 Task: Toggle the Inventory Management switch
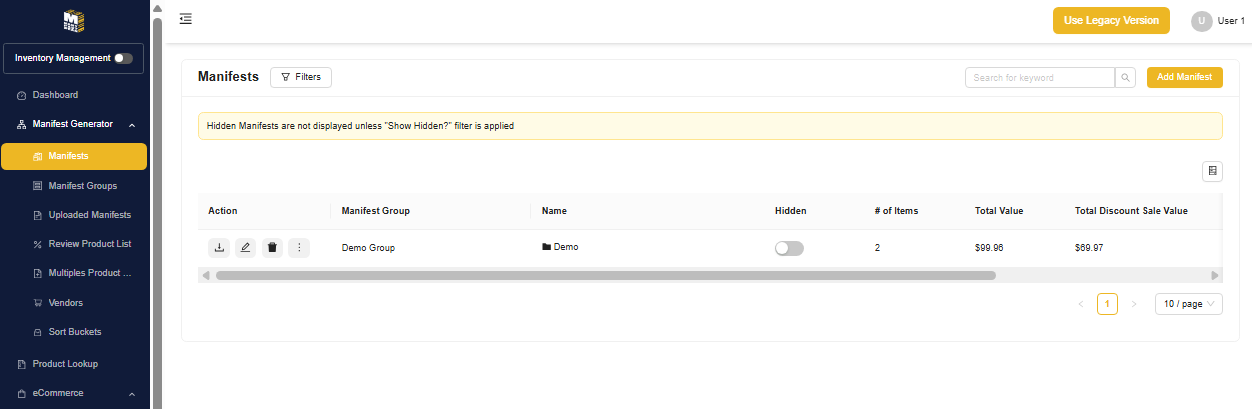tap(123, 58)
